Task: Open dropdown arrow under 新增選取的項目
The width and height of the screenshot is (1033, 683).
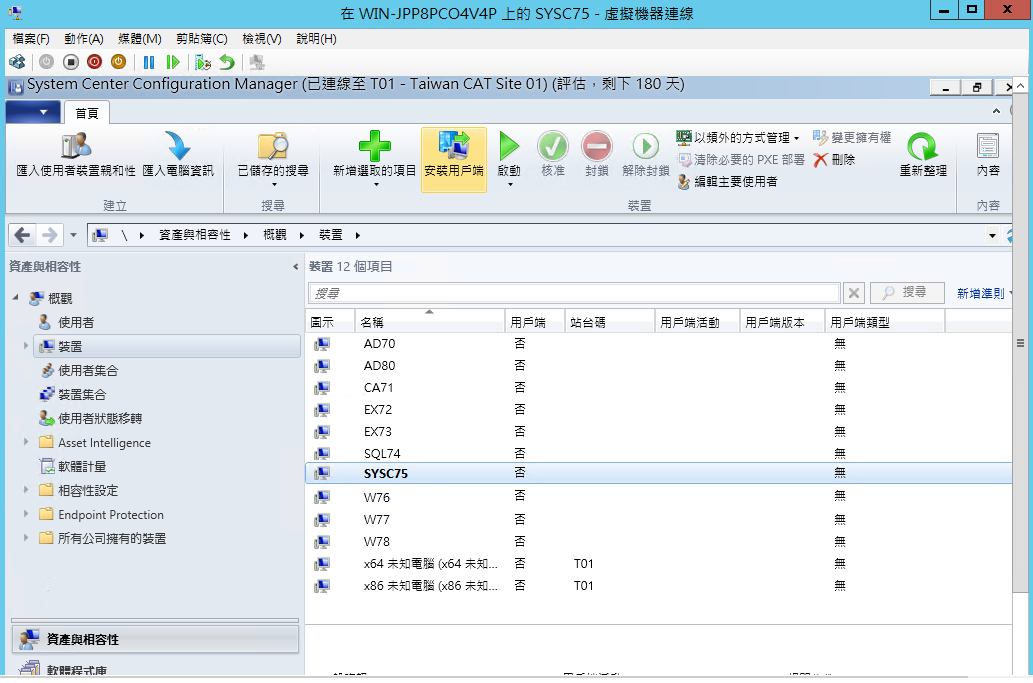Action: pyautogui.click(x=376, y=185)
